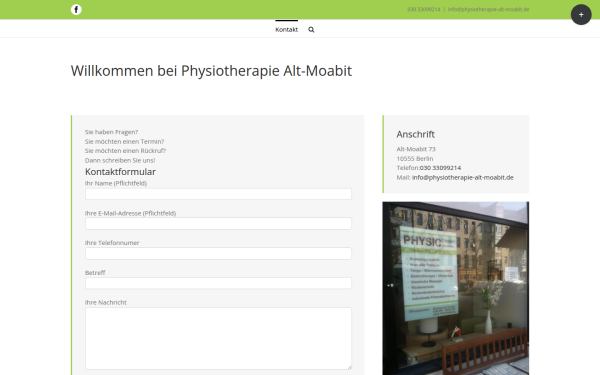Viewport: 600px width, 375px height.
Task: Click the Telefon number in Anschrift box
Action: point(440,168)
